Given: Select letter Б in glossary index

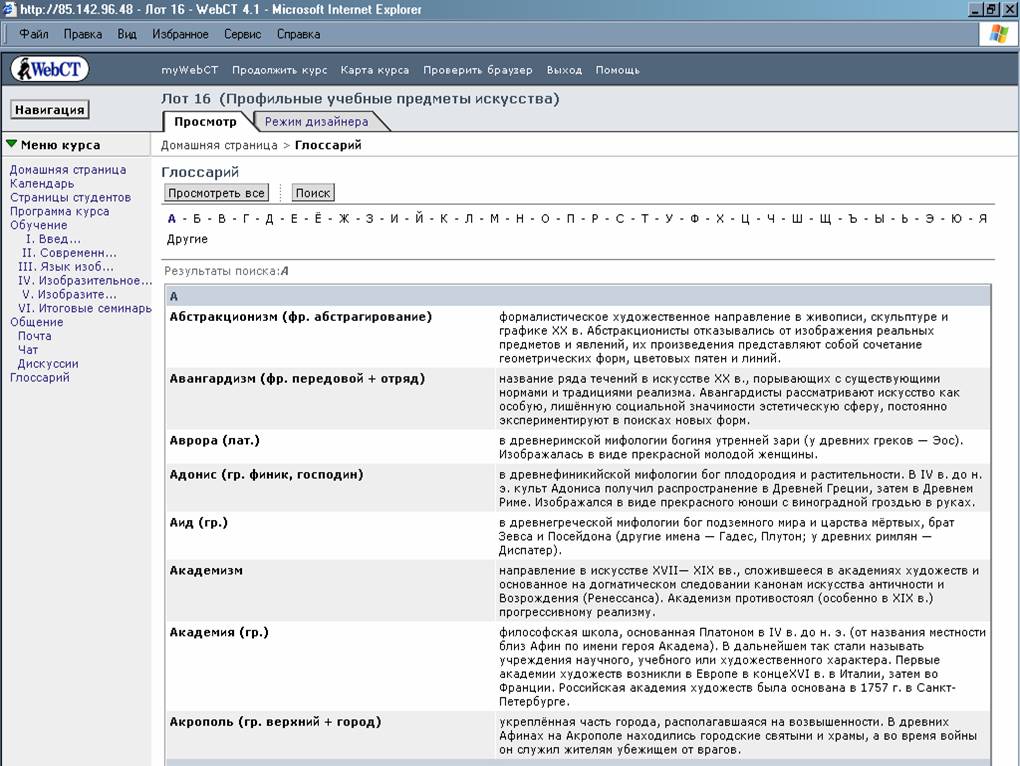Looking at the screenshot, I should tap(196, 218).
